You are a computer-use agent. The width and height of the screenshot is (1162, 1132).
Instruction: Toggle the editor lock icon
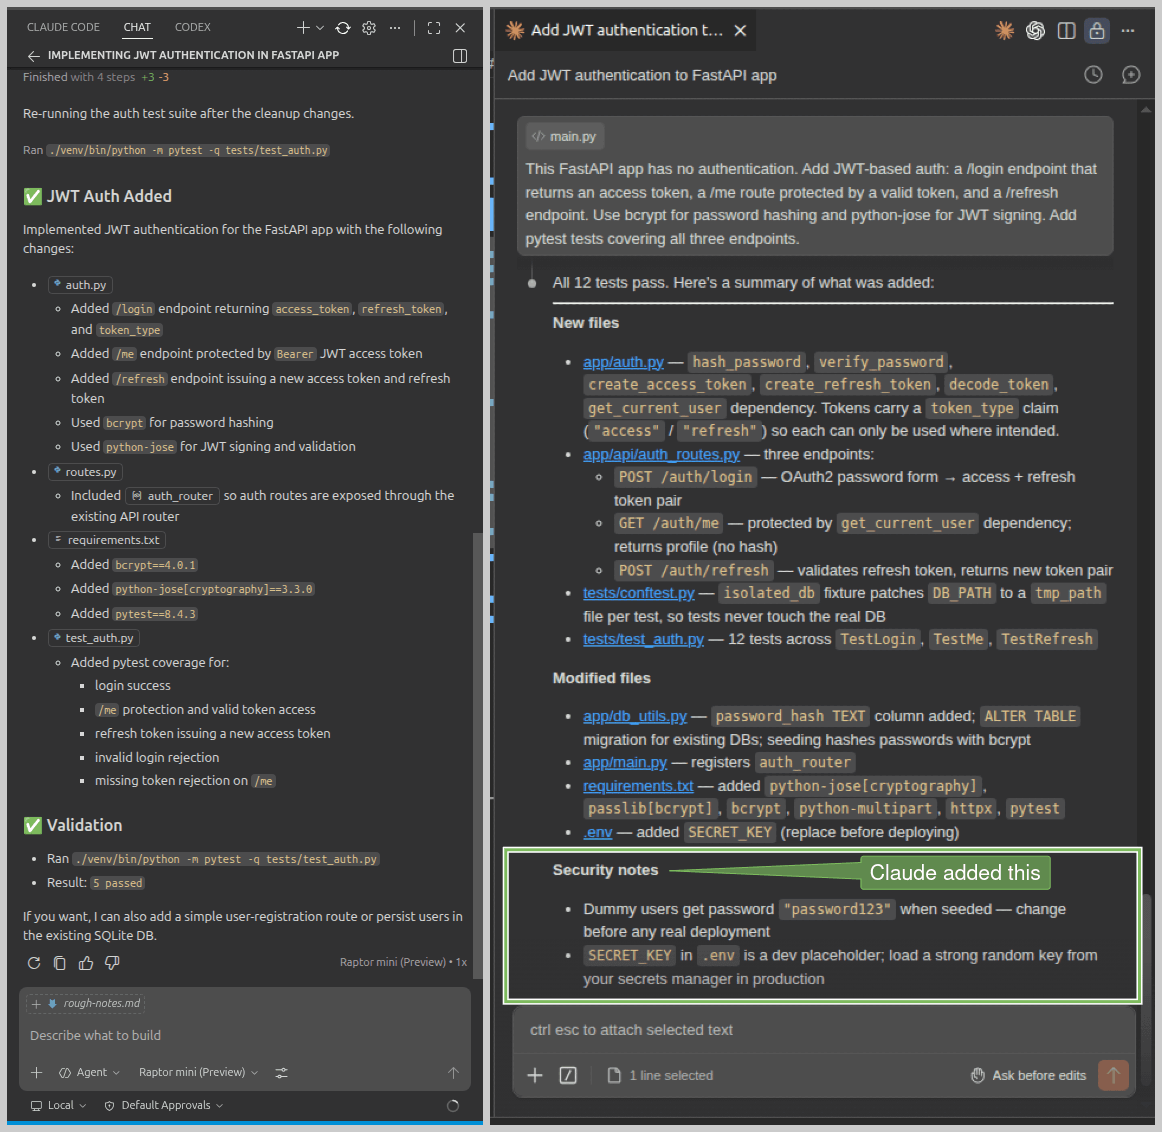[1097, 30]
